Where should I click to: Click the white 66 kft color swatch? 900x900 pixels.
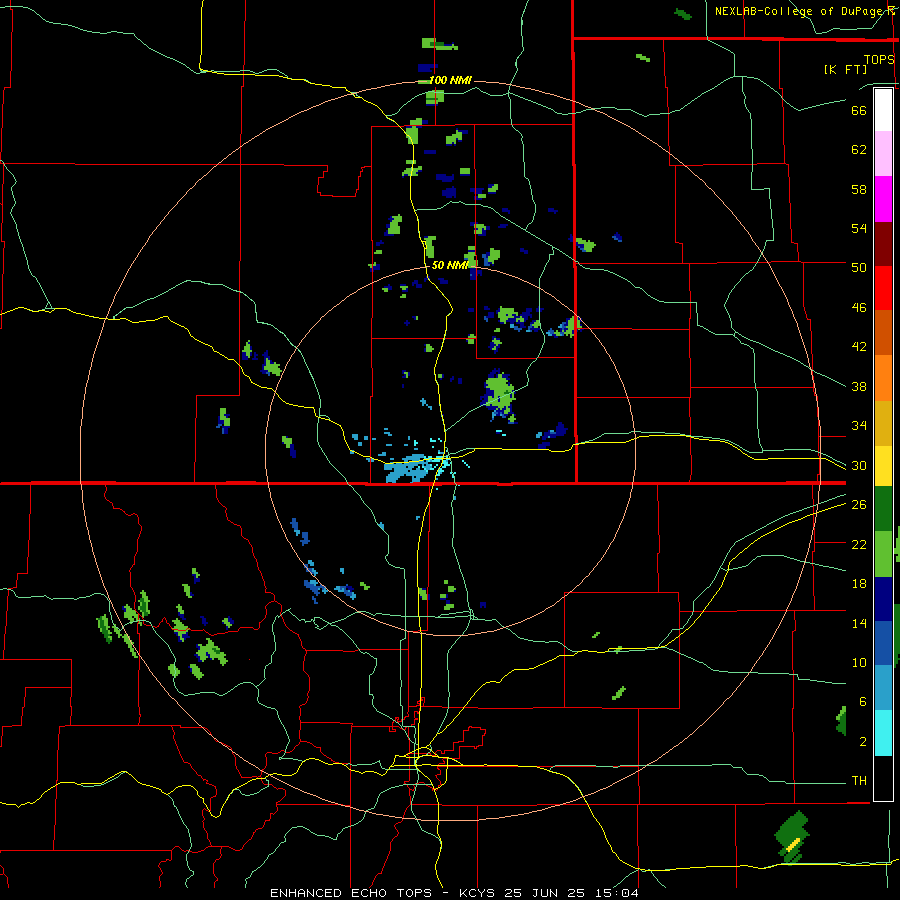click(883, 110)
